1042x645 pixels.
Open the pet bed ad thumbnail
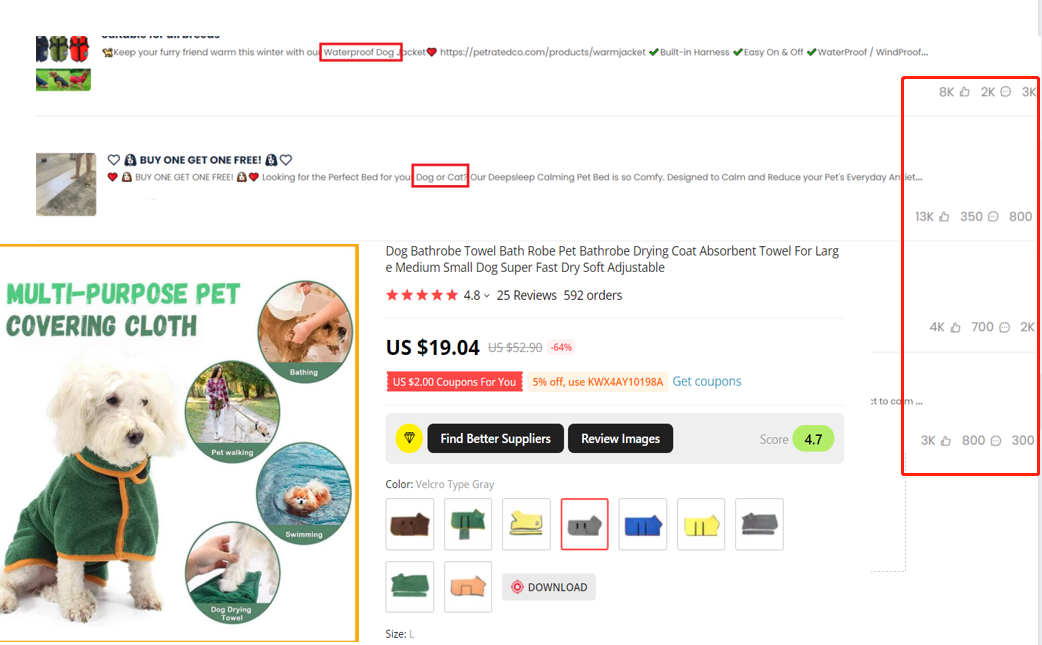(x=66, y=184)
